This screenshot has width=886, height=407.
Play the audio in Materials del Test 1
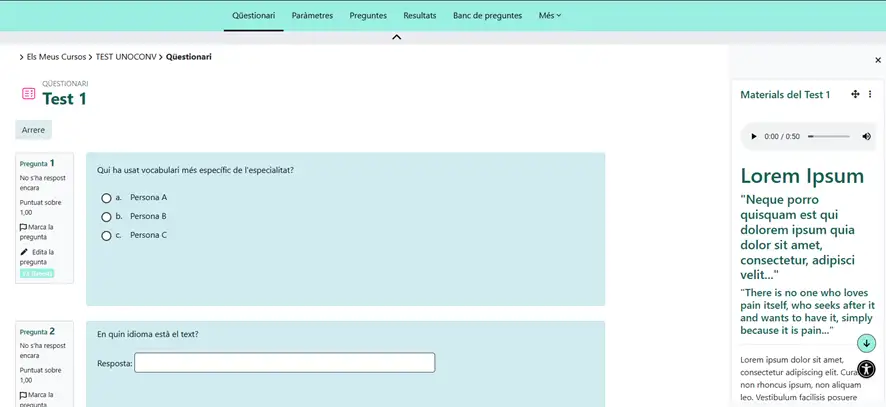(753, 136)
